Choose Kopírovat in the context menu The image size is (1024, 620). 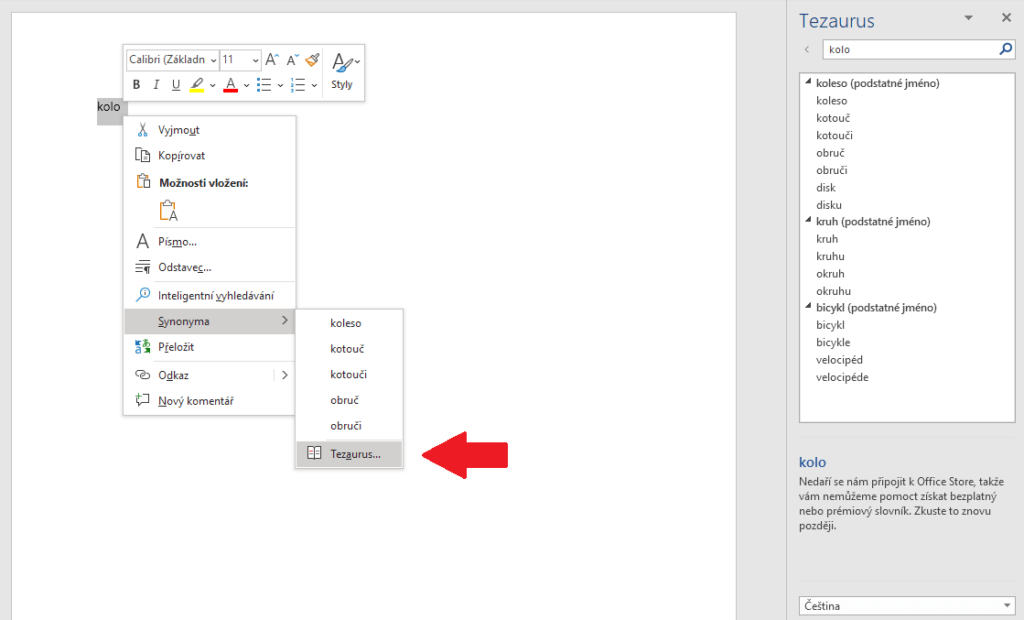point(181,156)
